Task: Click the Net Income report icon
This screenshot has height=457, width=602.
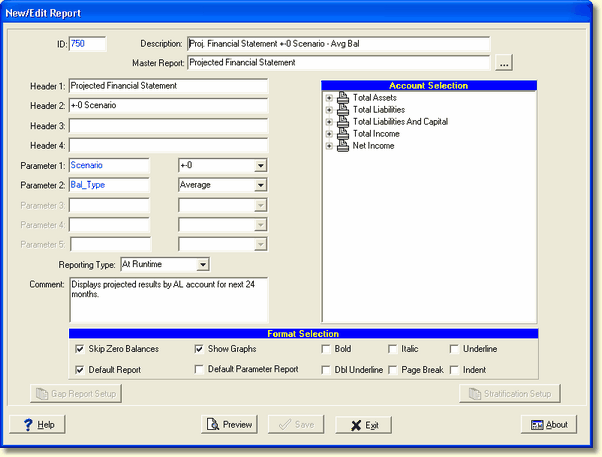Action: (343, 146)
